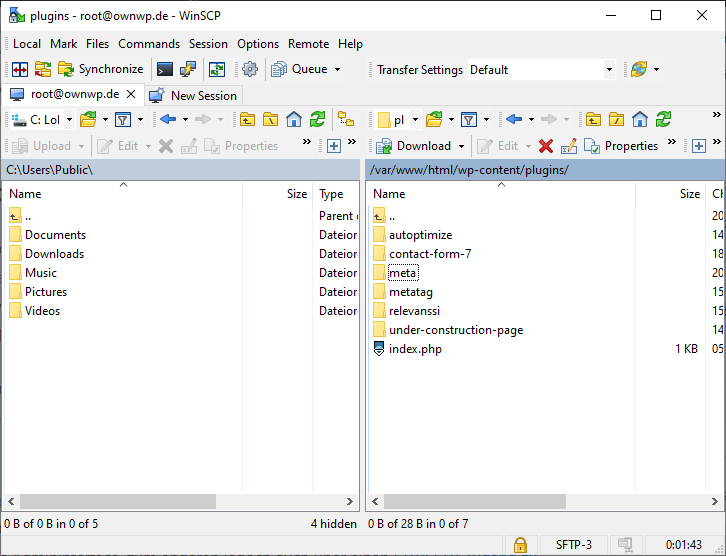The image size is (726, 556).
Task: Select the index.php remote file
Action: pos(415,349)
